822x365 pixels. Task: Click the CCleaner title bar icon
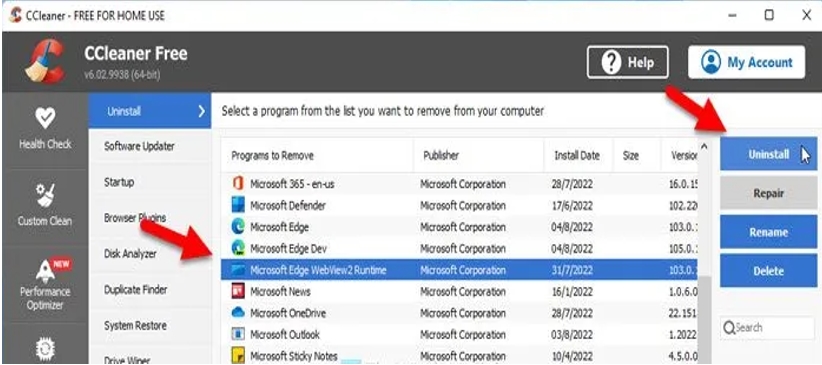click(15, 15)
